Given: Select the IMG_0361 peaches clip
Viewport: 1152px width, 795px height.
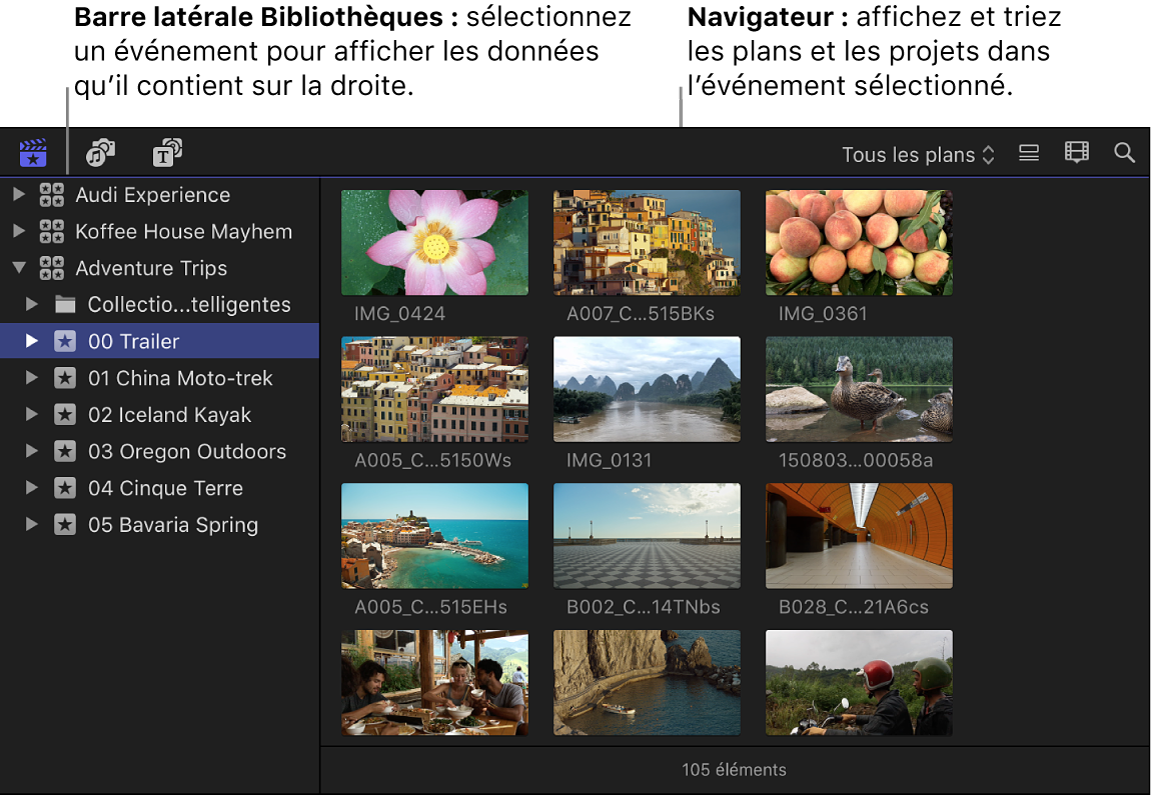Looking at the screenshot, I should (858, 242).
